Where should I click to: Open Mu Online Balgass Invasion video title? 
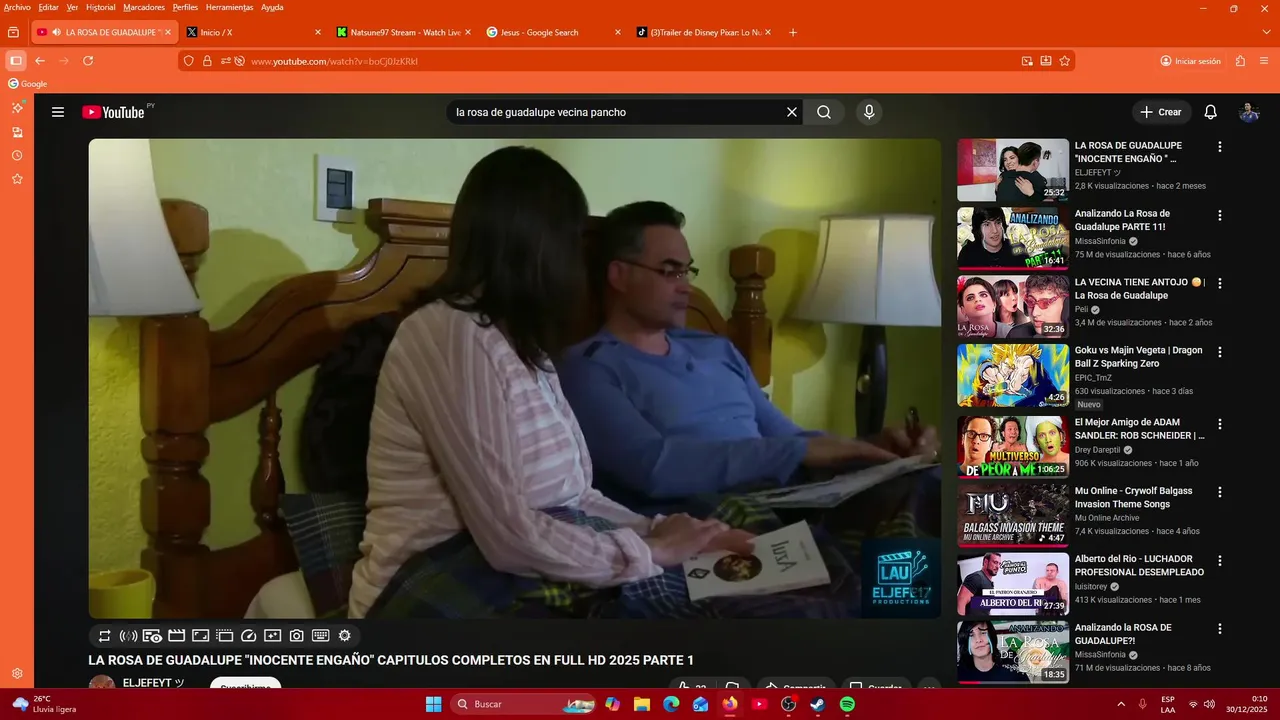coord(1136,498)
